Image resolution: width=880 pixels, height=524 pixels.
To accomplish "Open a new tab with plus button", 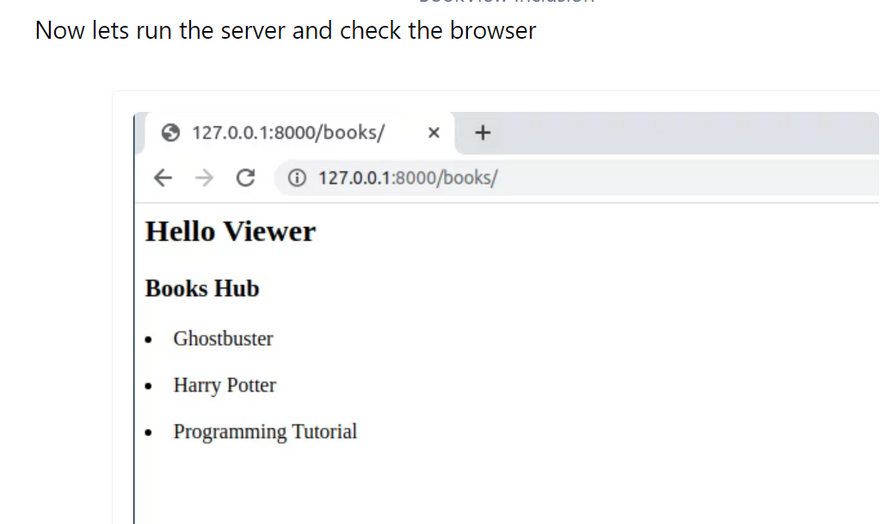I will [482, 132].
